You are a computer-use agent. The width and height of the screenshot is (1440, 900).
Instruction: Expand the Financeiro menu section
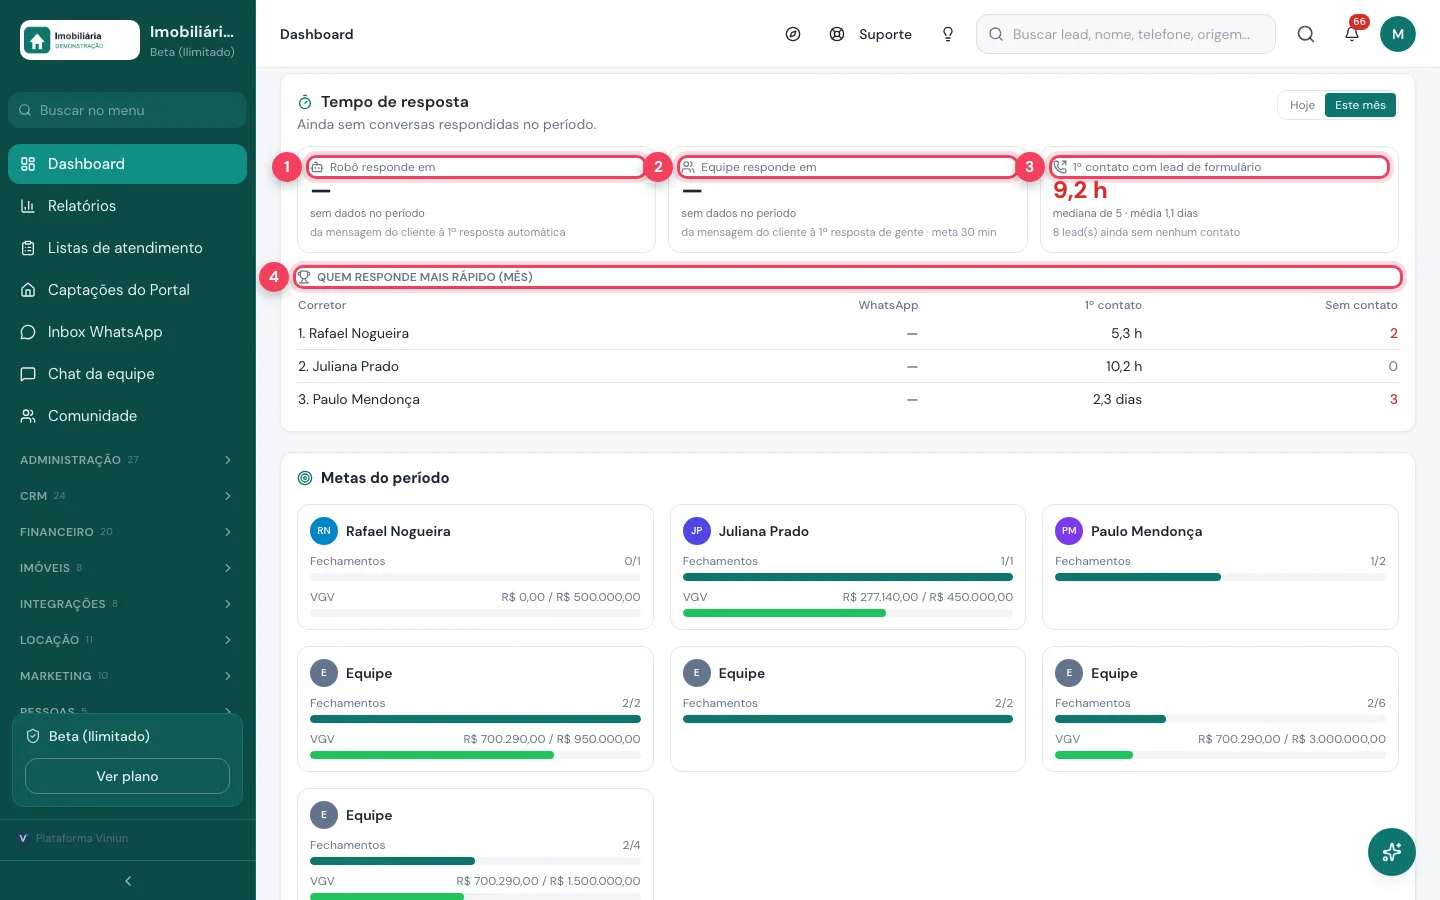pyautogui.click(x=127, y=532)
